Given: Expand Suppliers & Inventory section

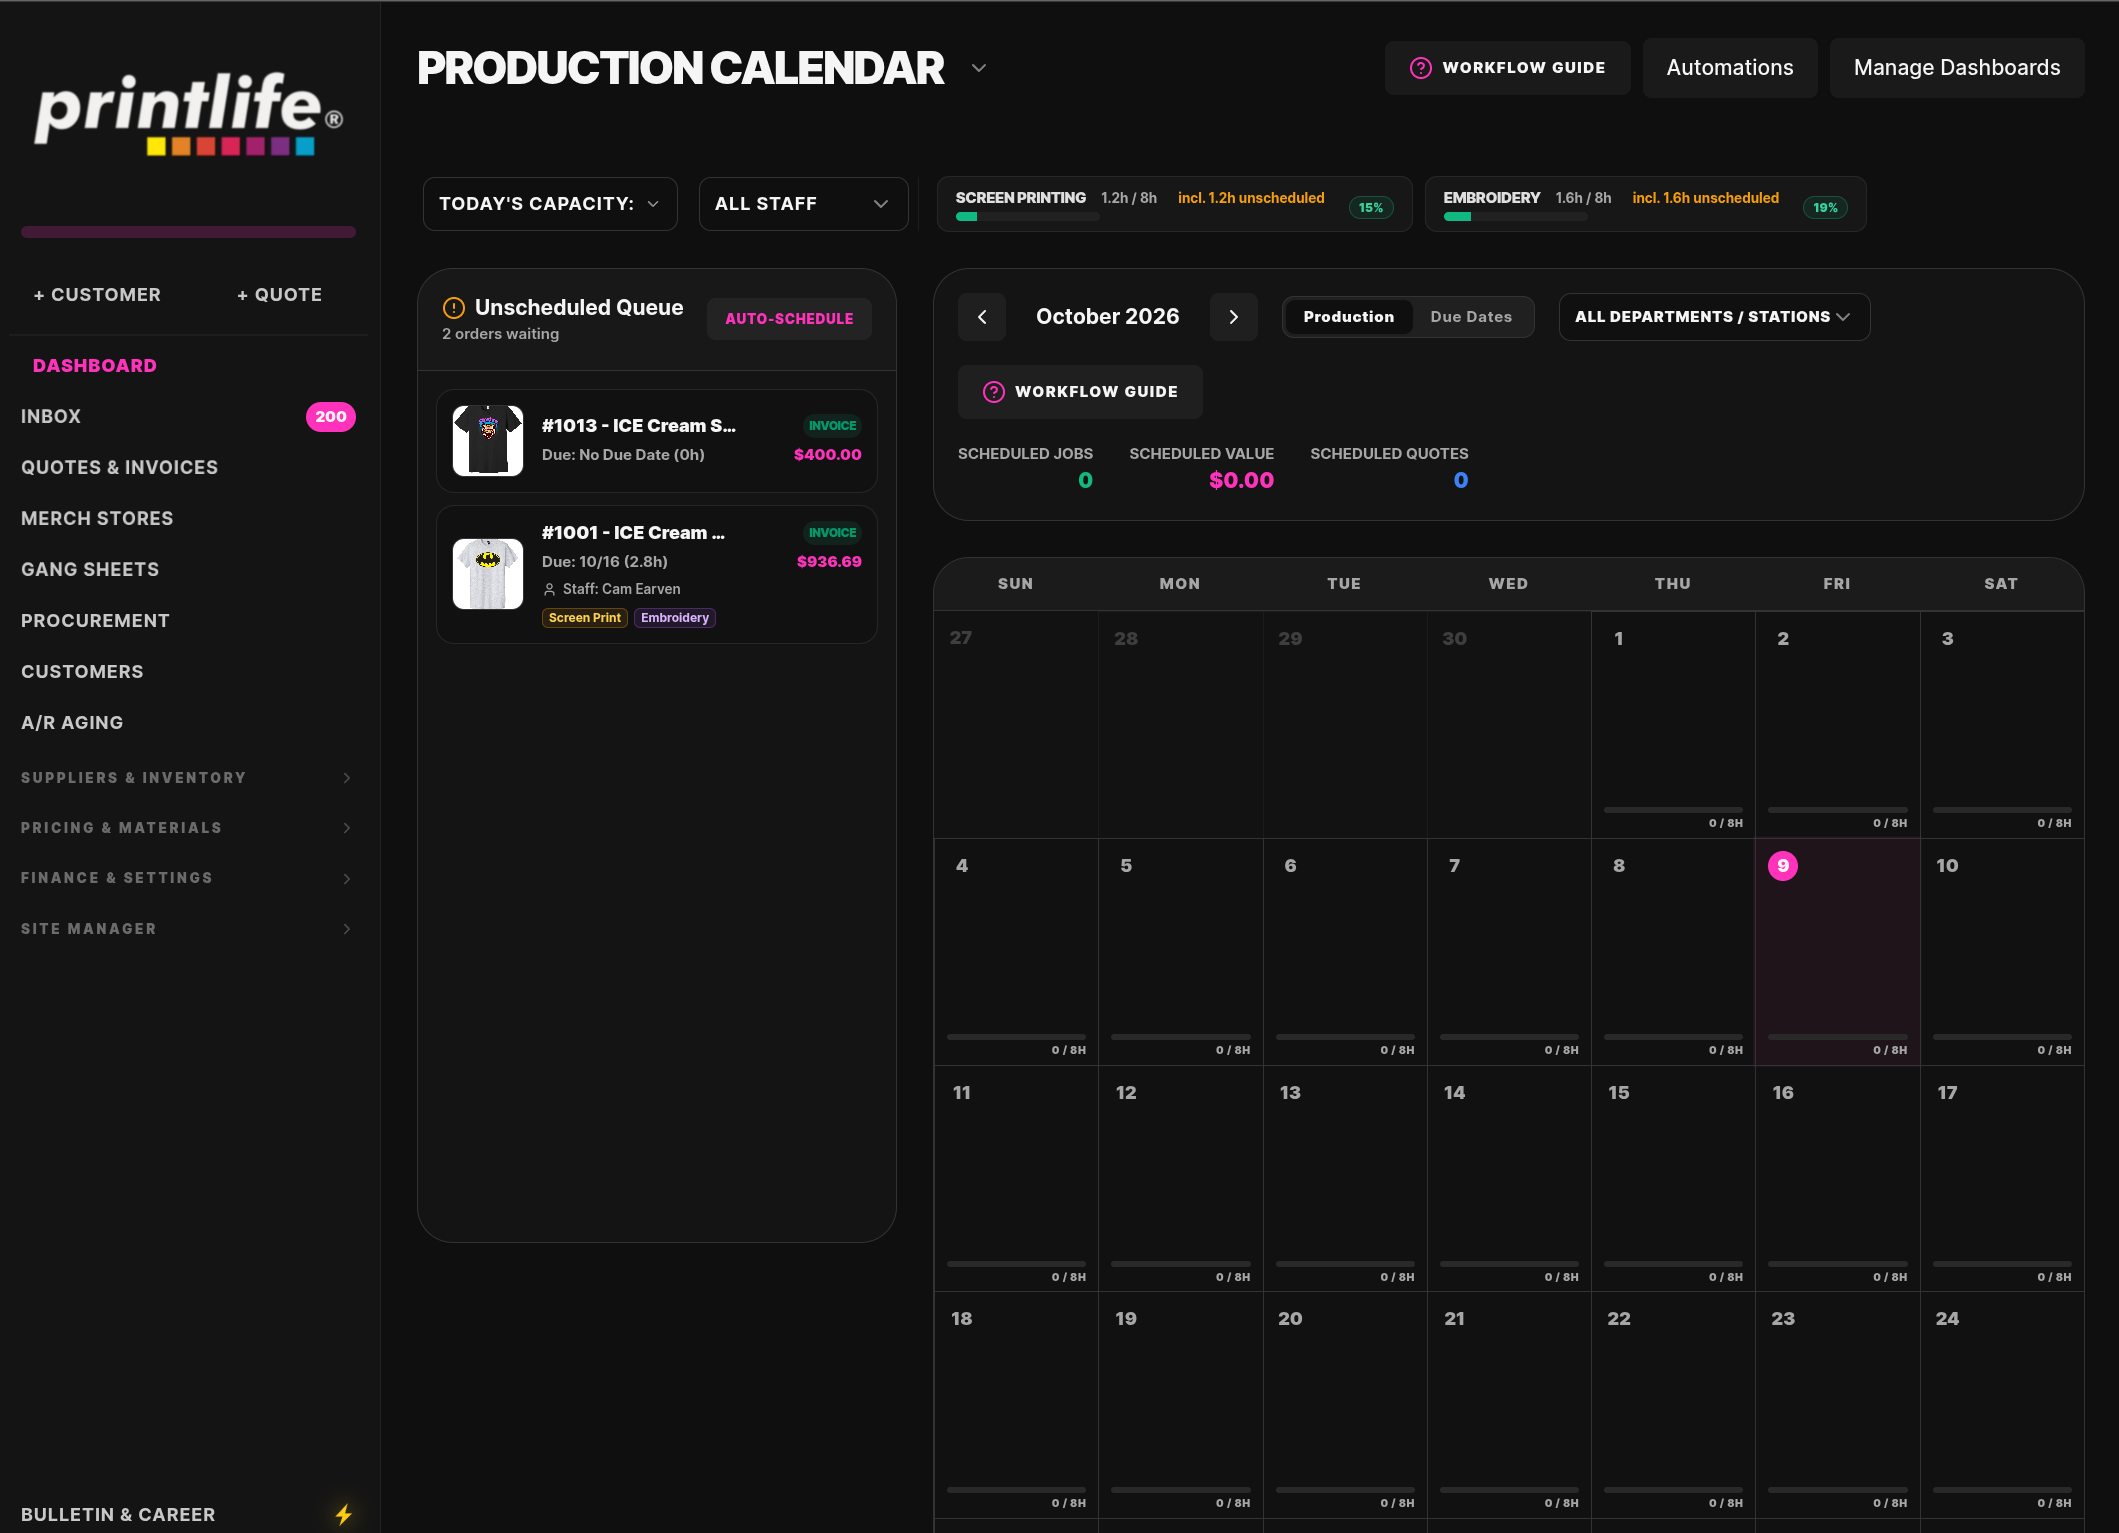Looking at the screenshot, I should [x=187, y=778].
